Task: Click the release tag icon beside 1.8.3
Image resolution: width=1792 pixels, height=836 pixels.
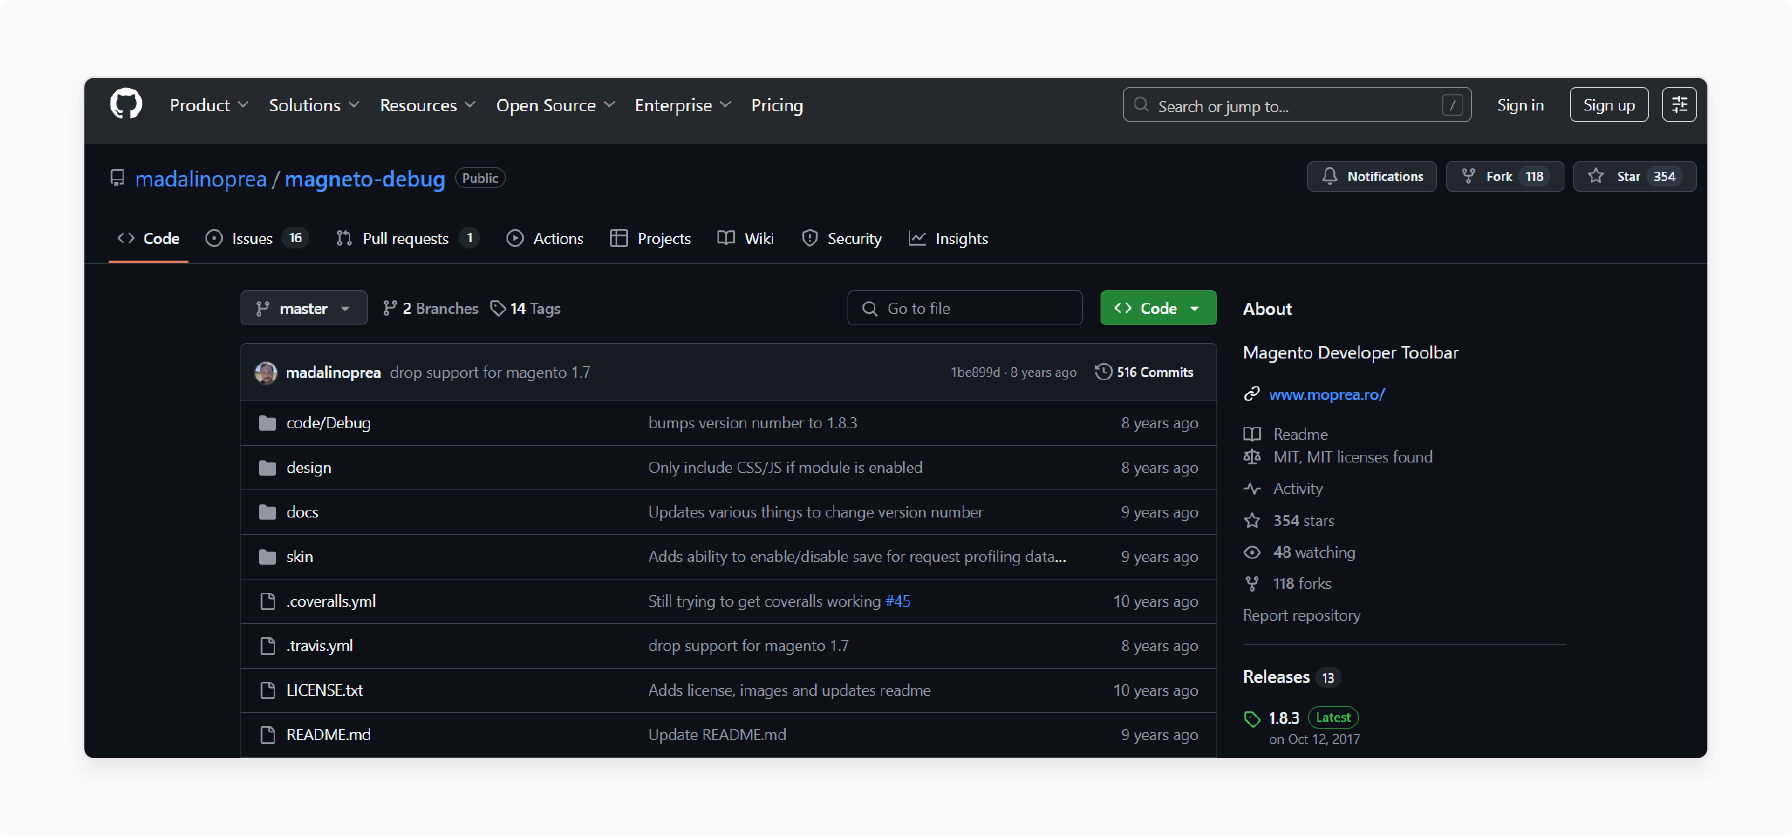Action: coord(1252,719)
